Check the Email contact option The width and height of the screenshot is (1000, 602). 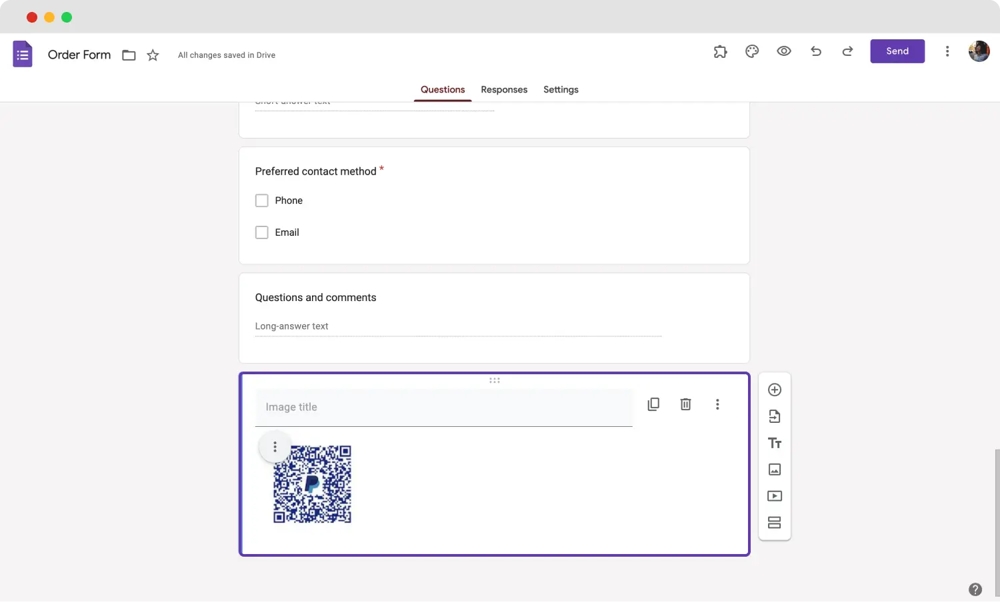point(262,232)
